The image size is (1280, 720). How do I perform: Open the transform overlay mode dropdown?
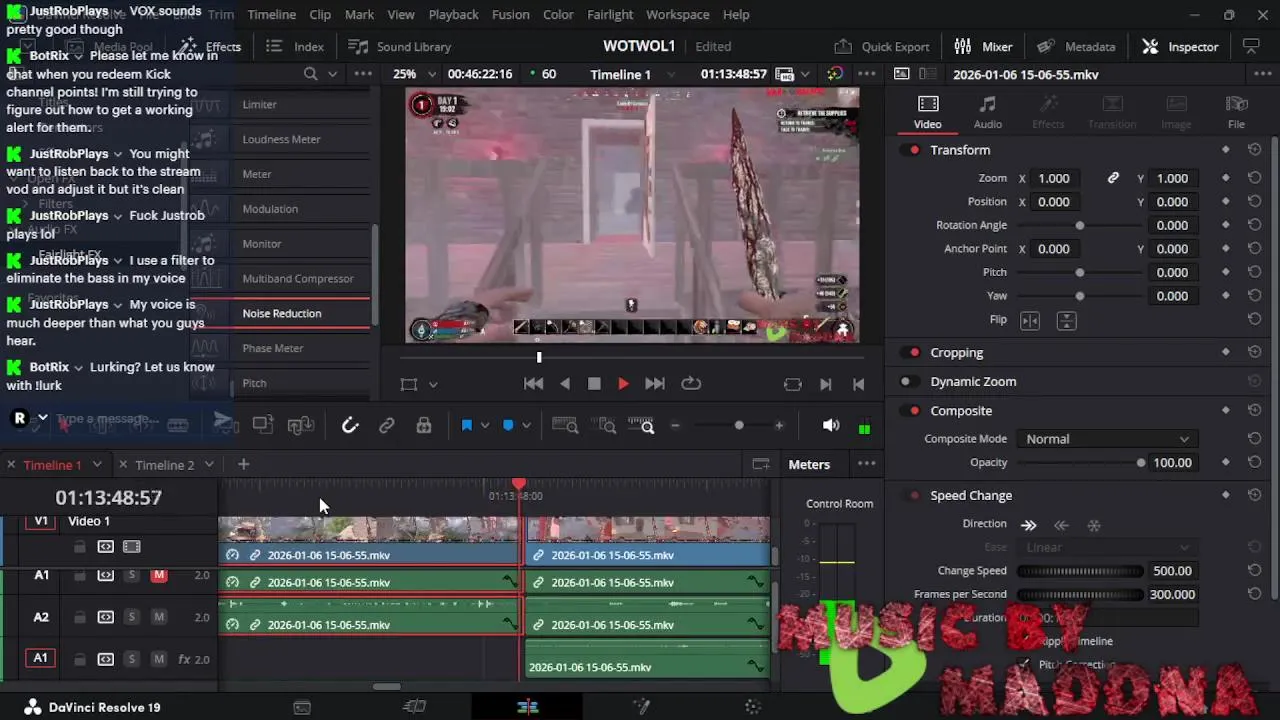pos(433,384)
